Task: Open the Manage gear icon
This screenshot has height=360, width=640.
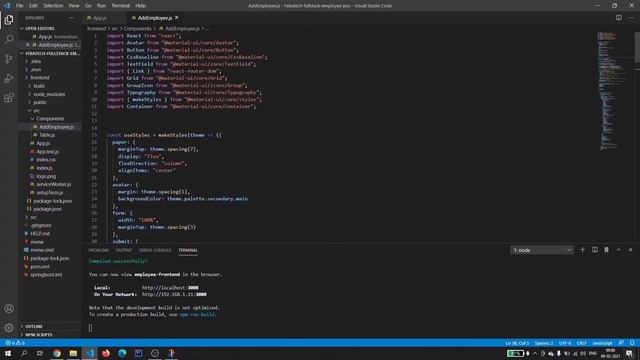Action: (9, 328)
